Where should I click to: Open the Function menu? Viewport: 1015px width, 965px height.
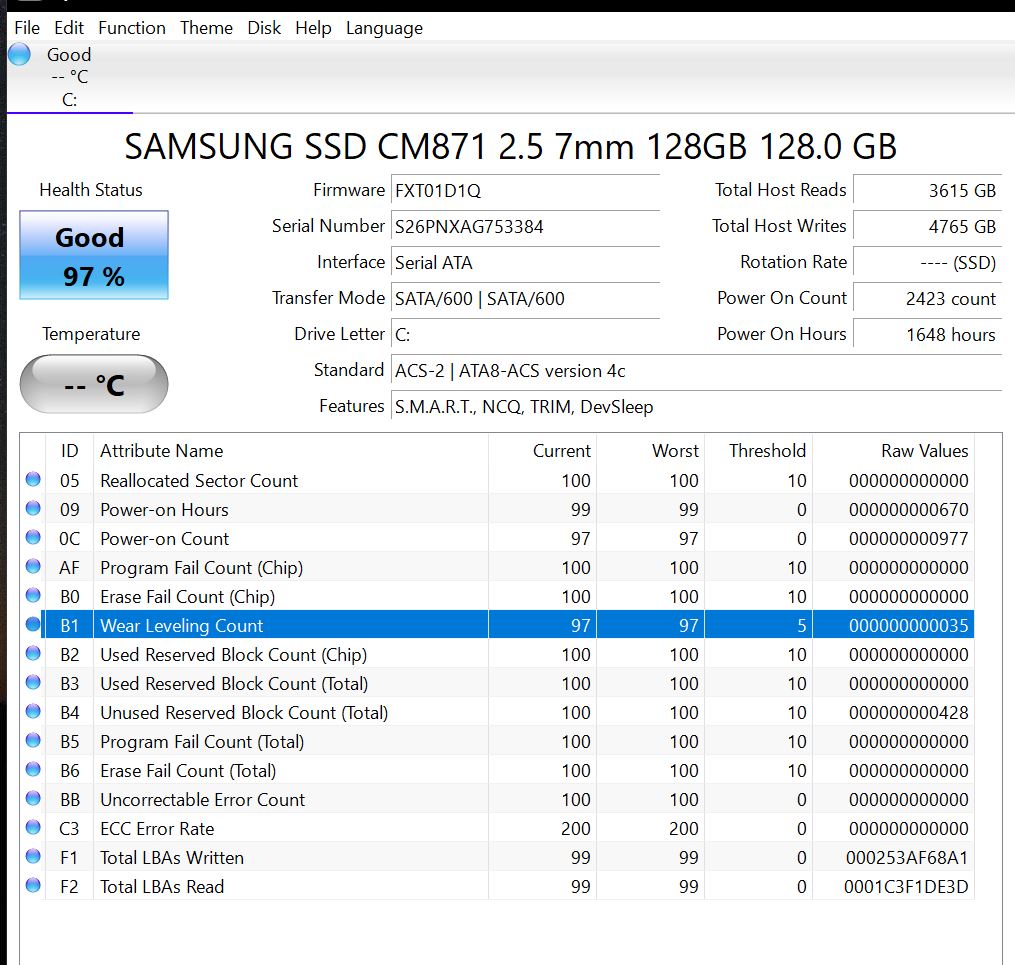(x=132, y=28)
